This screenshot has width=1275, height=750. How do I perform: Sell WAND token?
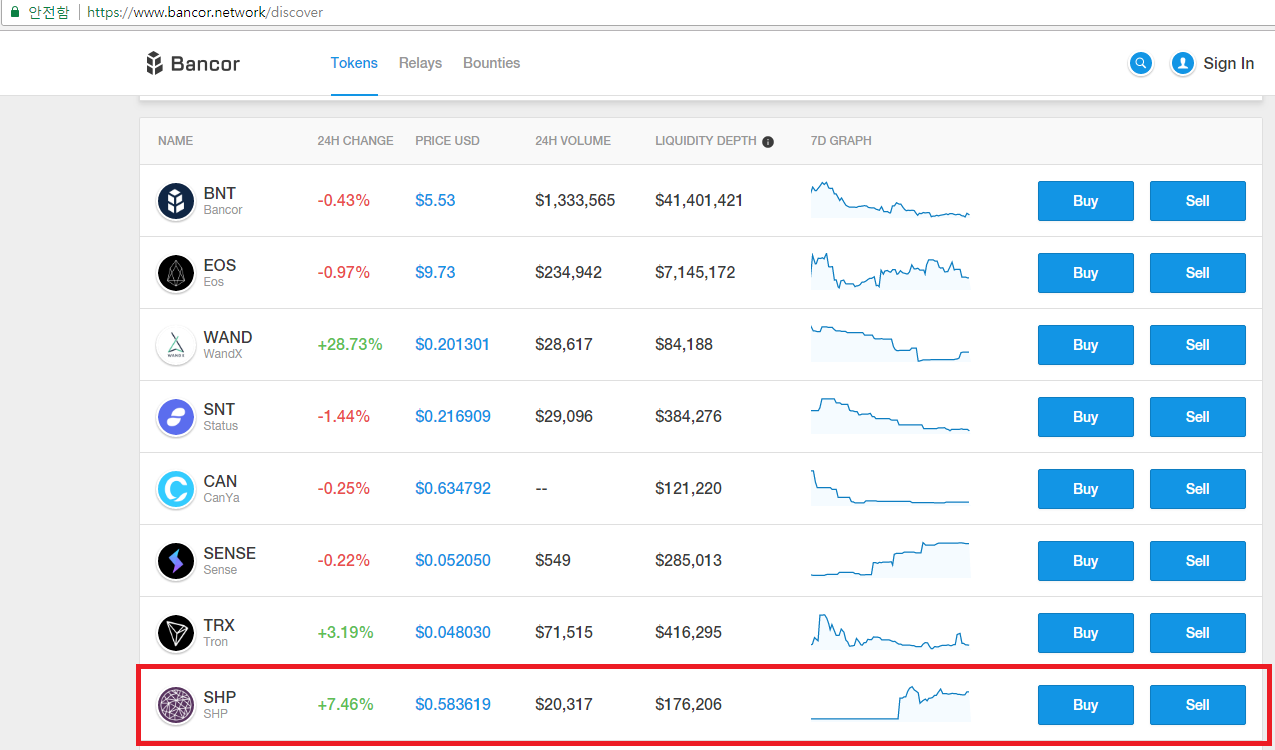[x=1198, y=345]
